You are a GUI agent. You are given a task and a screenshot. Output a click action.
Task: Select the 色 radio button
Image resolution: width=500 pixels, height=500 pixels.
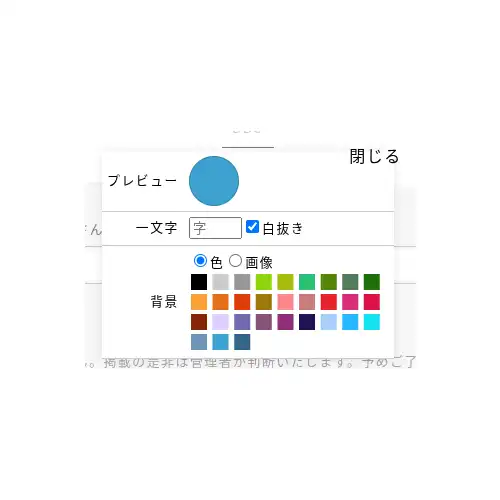200,261
